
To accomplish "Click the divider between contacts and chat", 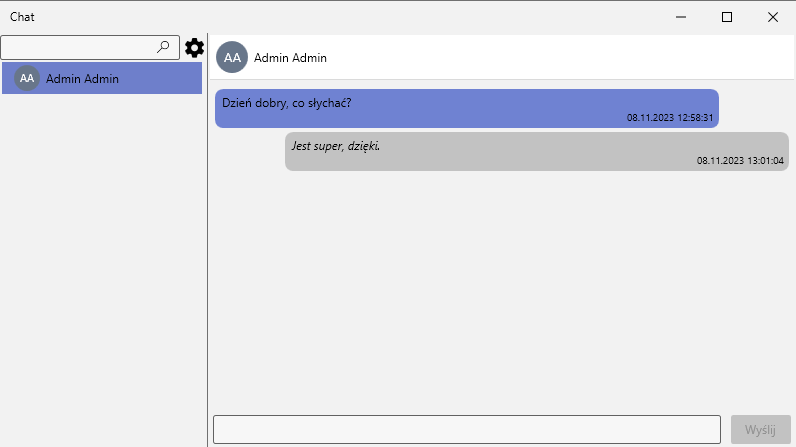I will point(208,250).
